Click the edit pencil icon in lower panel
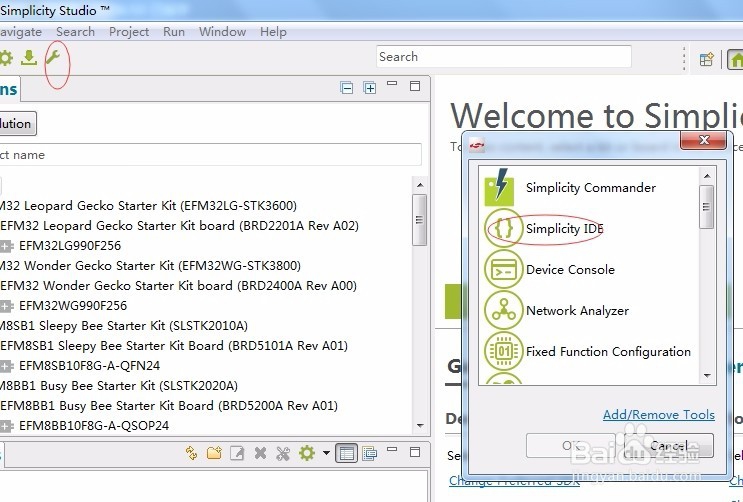This screenshot has width=743, height=502. pyautogui.click(x=237, y=453)
